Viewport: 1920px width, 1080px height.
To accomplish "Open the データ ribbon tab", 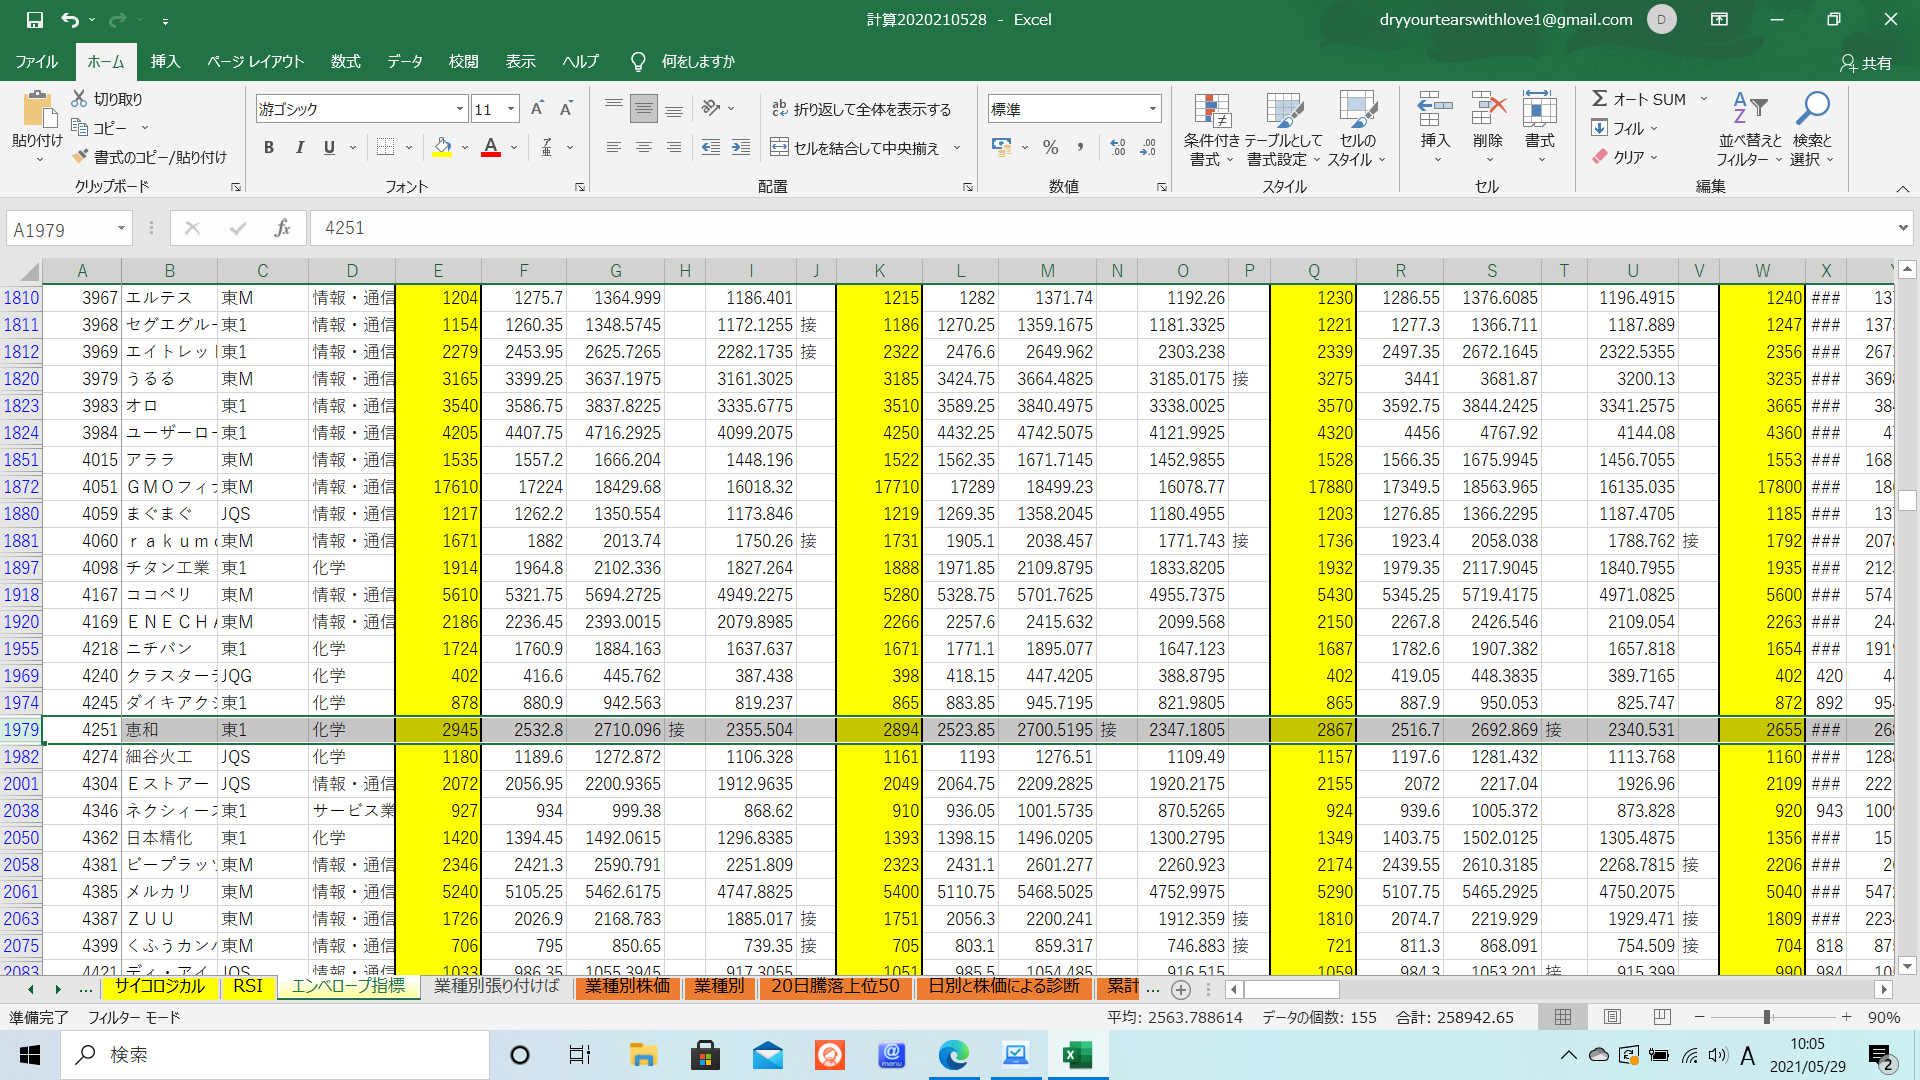I will pos(405,62).
